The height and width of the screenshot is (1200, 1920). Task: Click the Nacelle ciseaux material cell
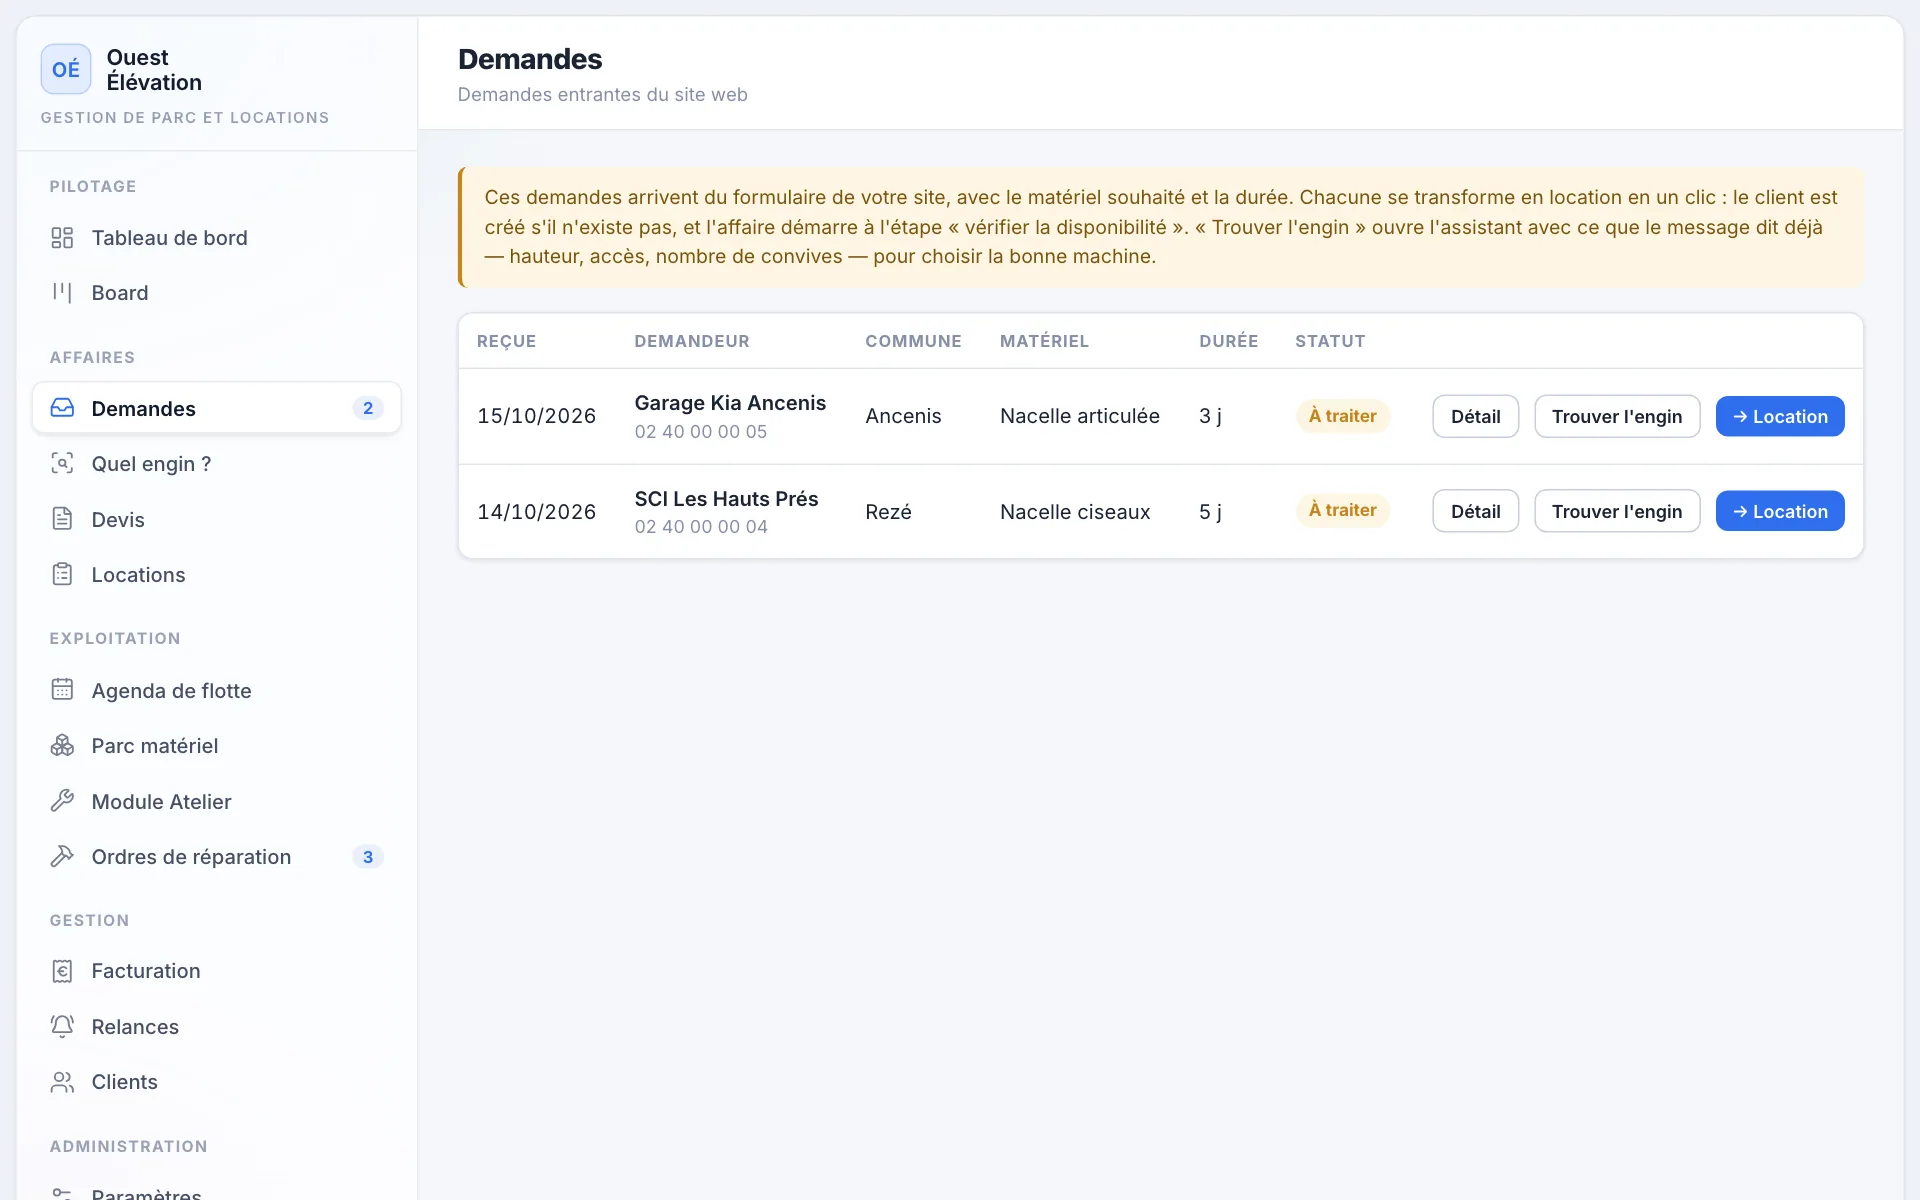pos(1075,512)
